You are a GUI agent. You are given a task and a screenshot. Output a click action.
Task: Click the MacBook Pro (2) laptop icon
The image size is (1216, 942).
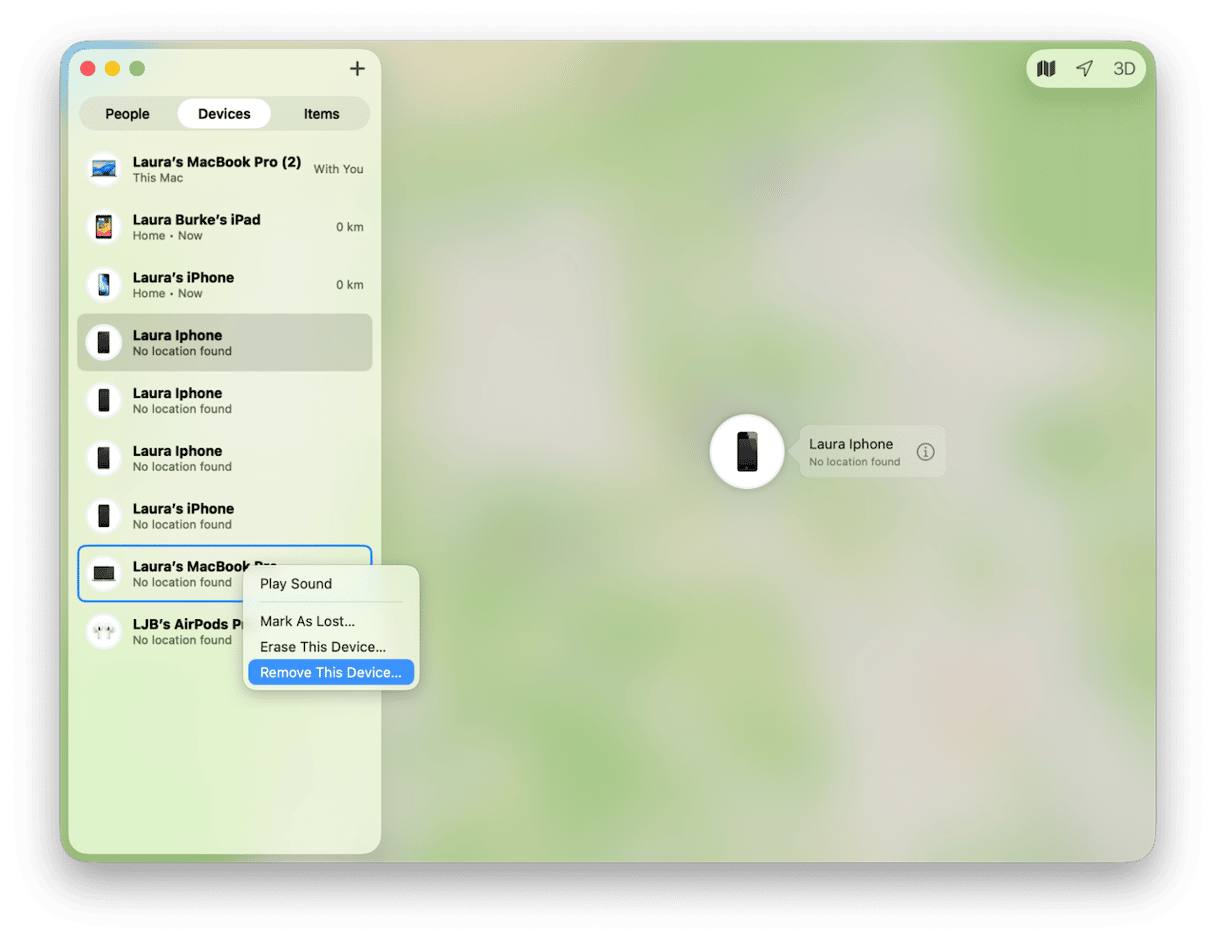[104, 169]
